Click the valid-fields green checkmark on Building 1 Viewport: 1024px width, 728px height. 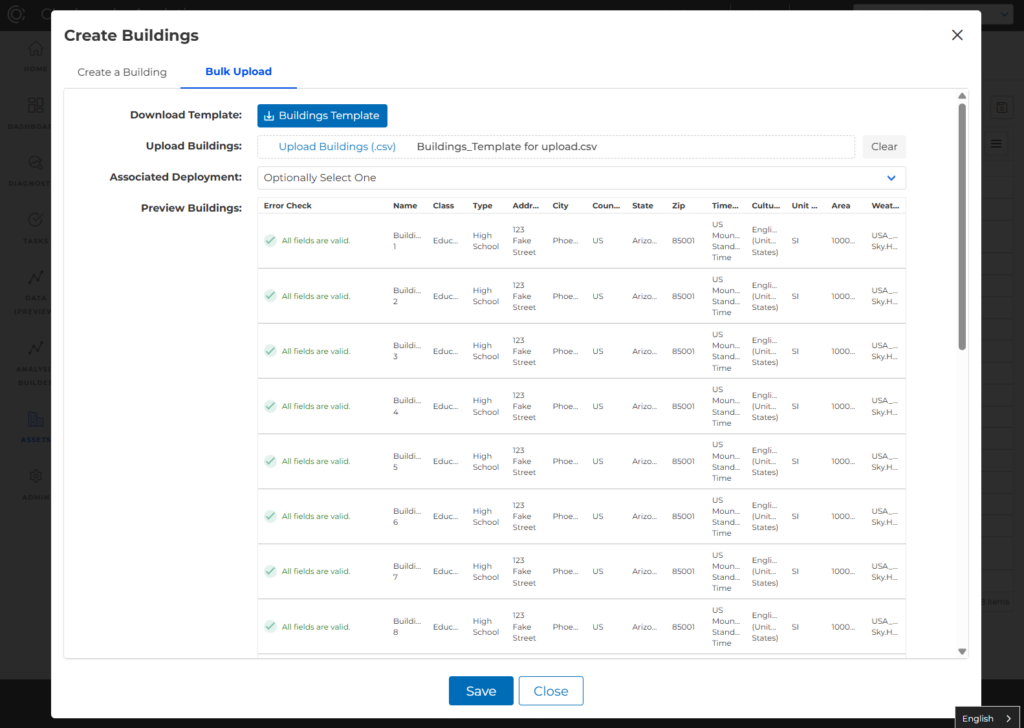point(269,241)
